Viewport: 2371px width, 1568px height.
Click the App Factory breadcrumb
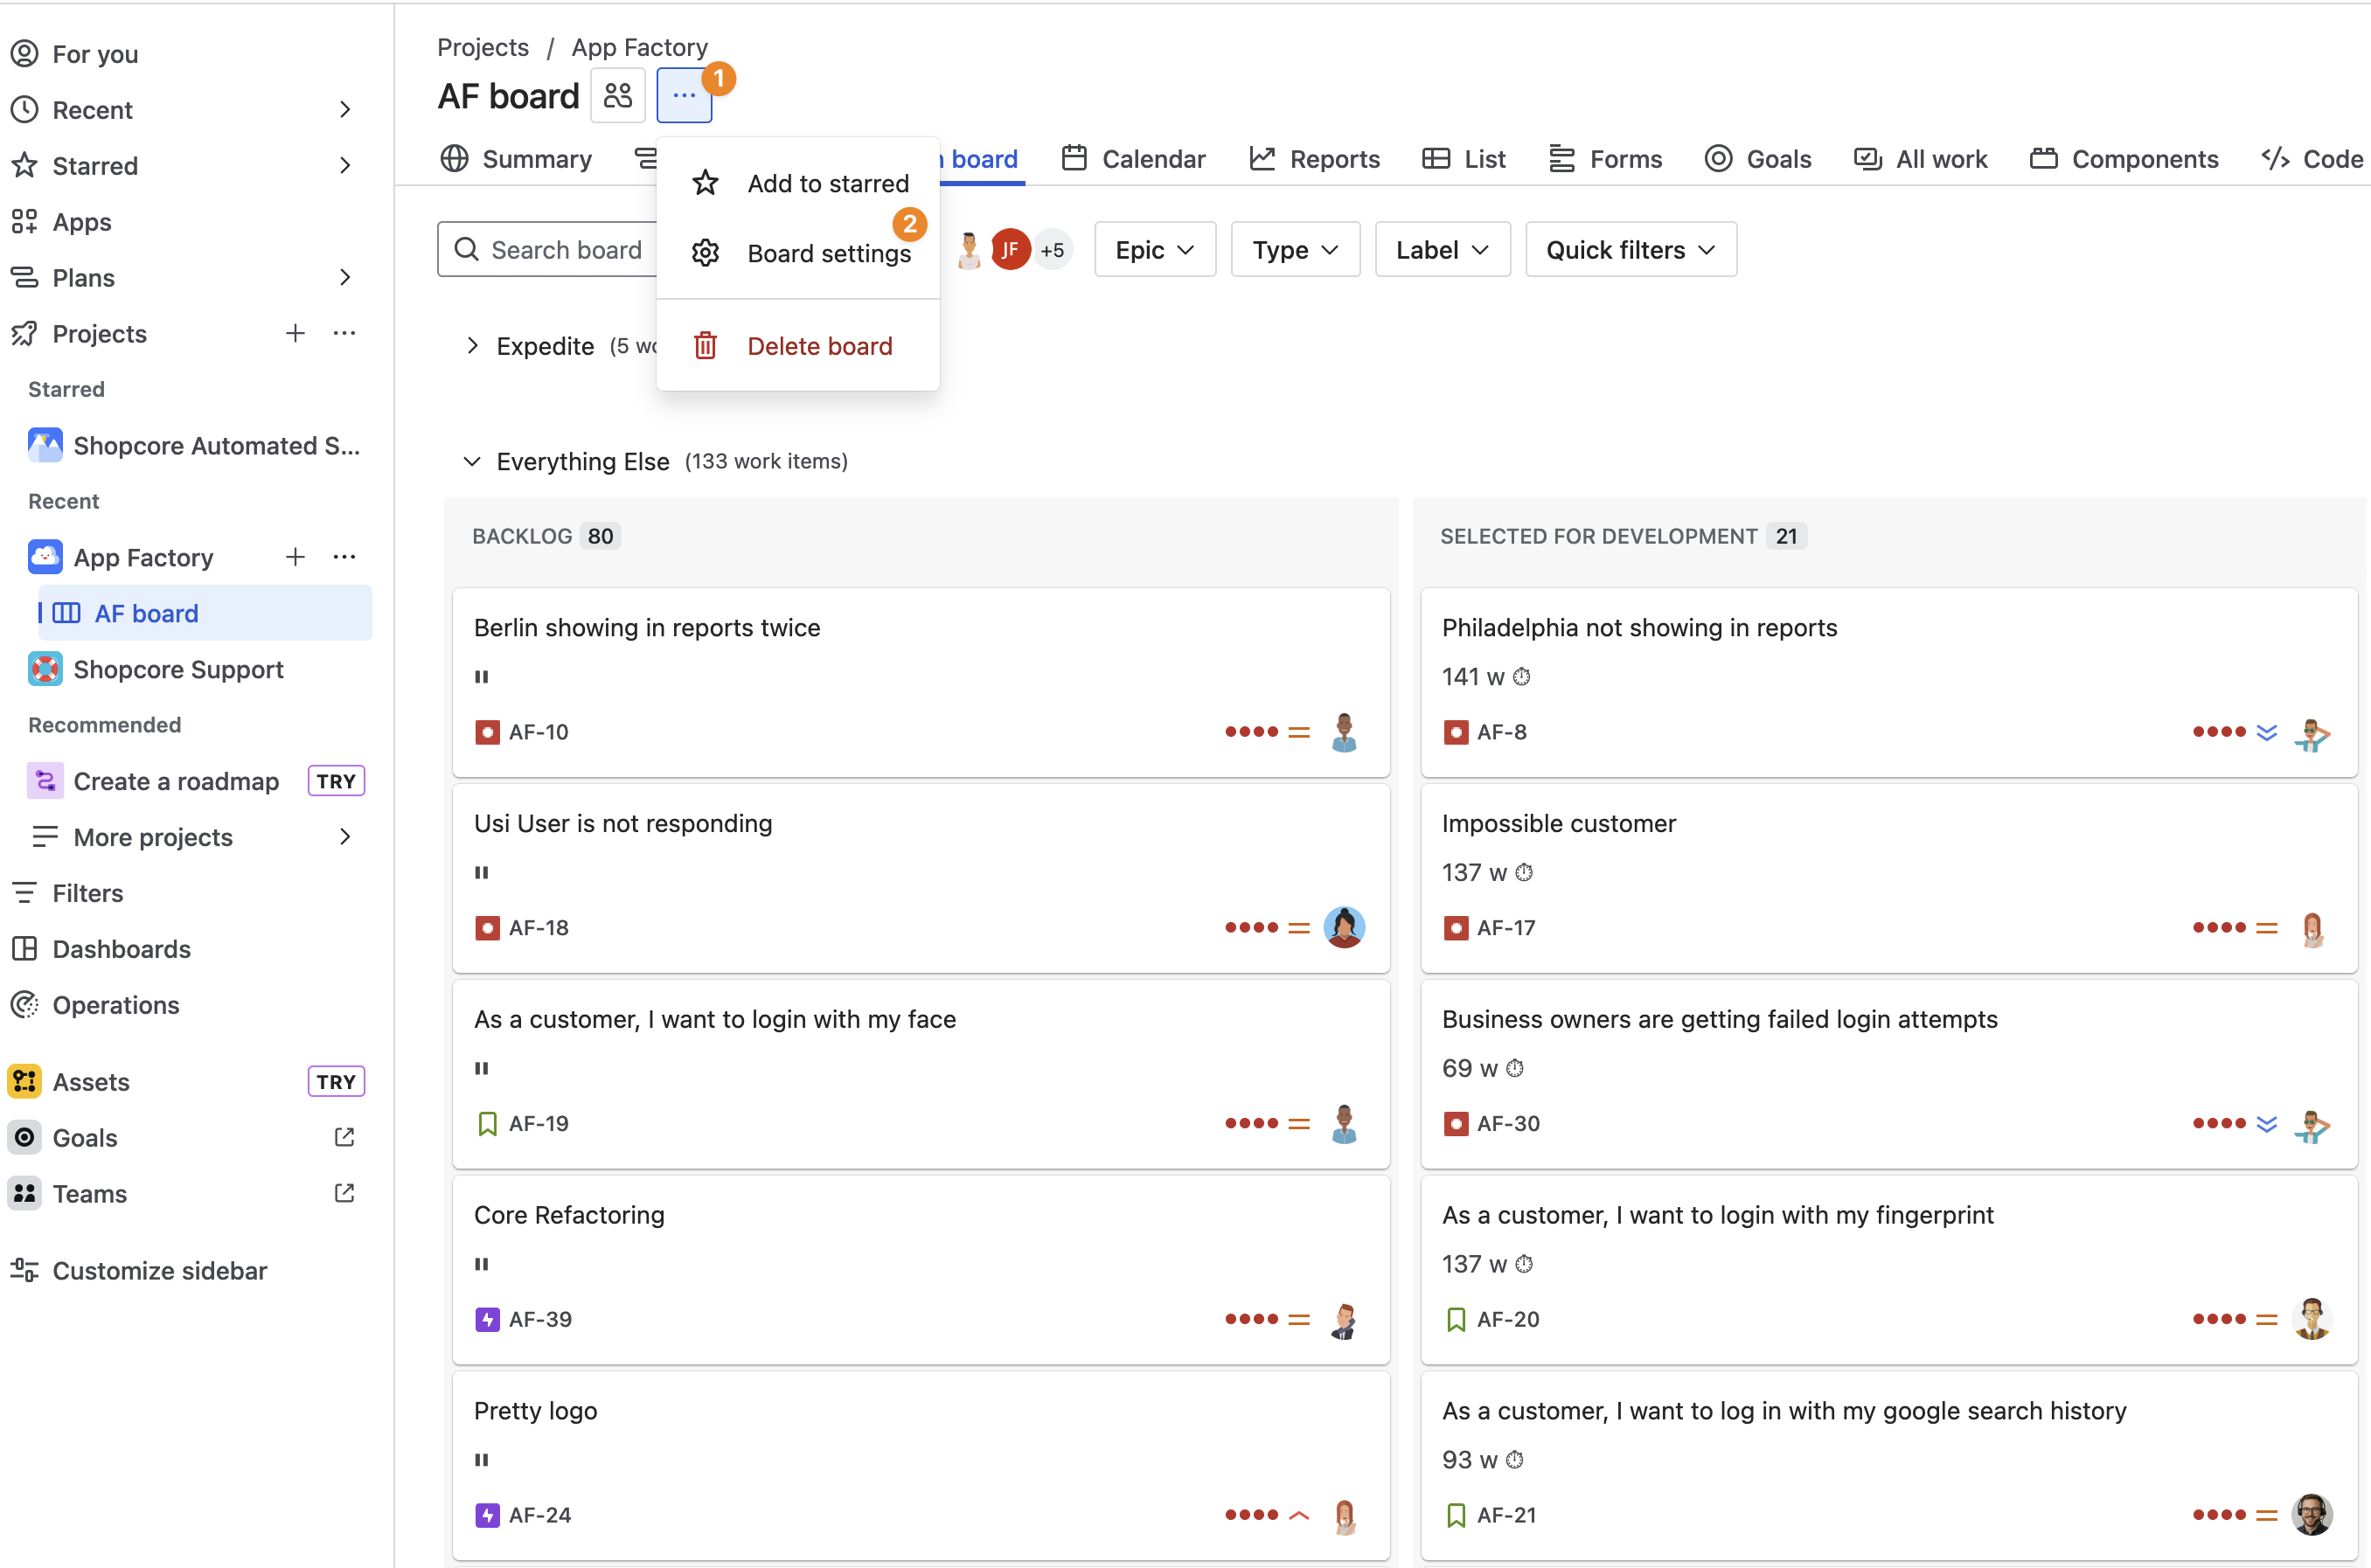pos(640,47)
